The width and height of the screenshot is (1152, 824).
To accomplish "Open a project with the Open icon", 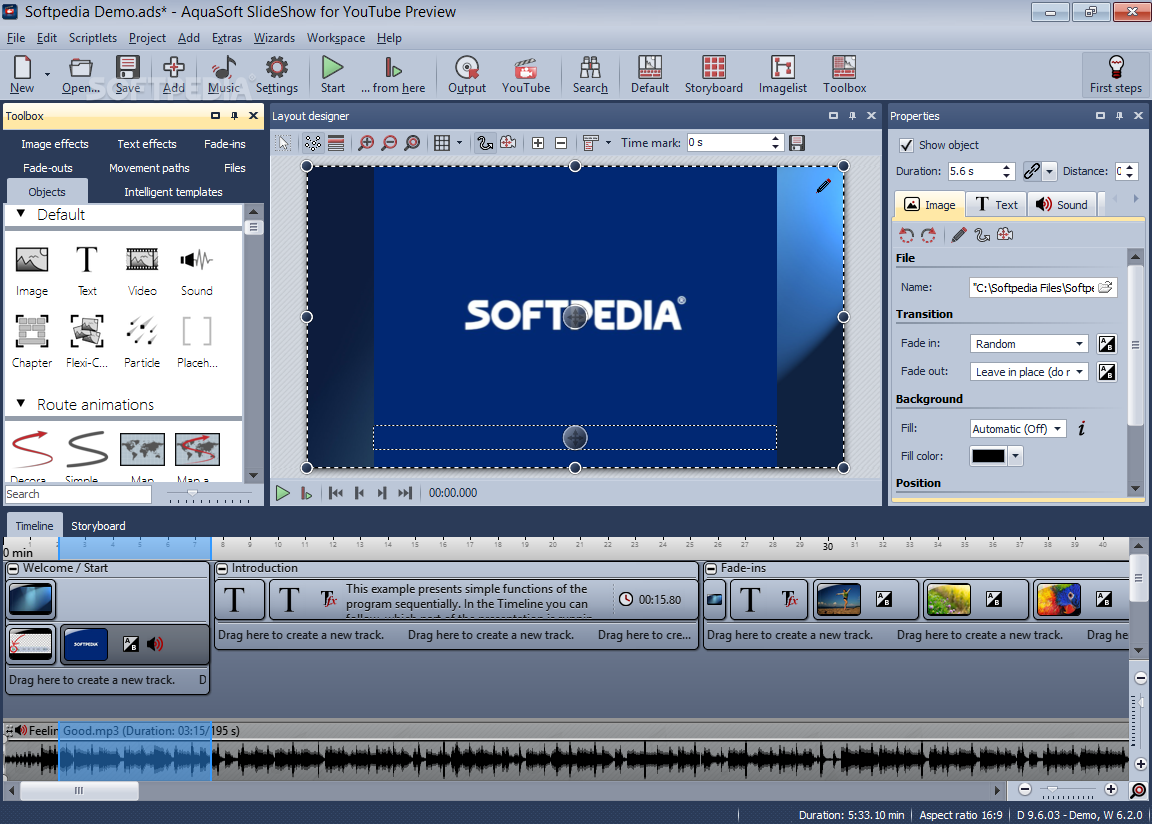I will point(81,75).
